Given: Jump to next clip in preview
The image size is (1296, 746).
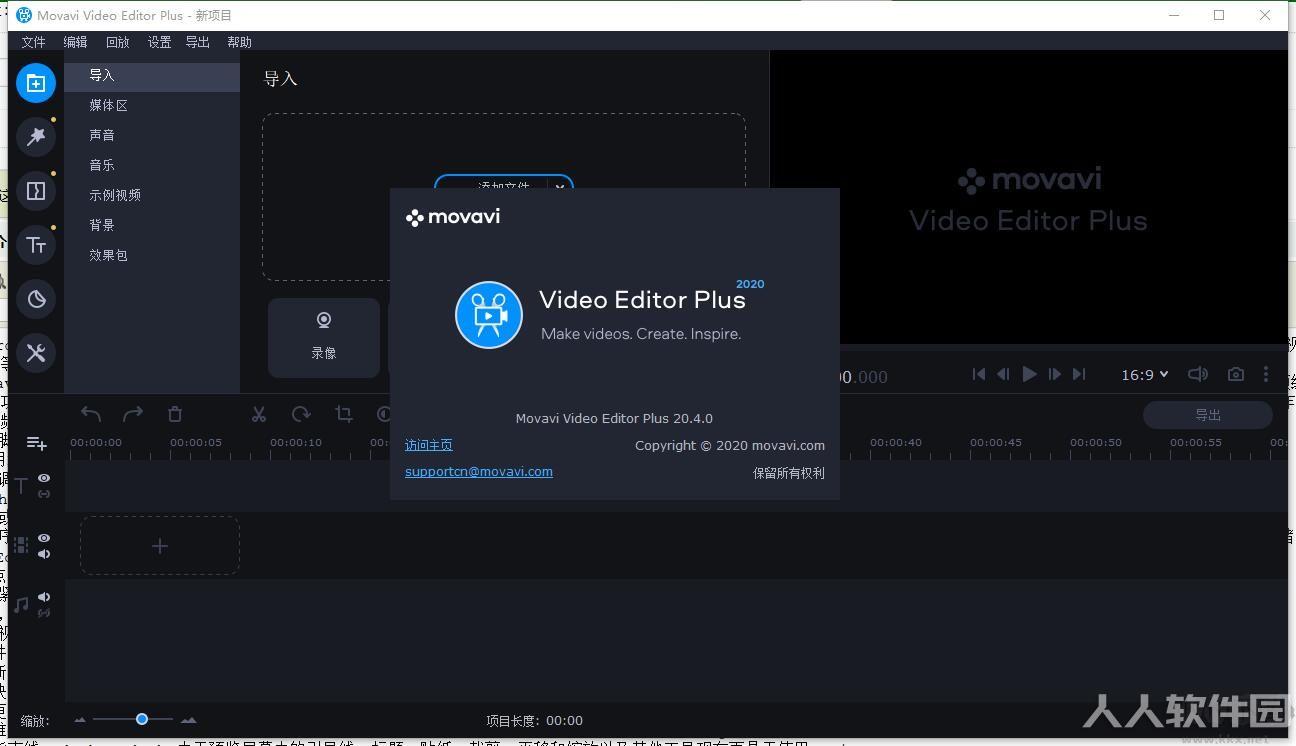Looking at the screenshot, I should (1079, 374).
